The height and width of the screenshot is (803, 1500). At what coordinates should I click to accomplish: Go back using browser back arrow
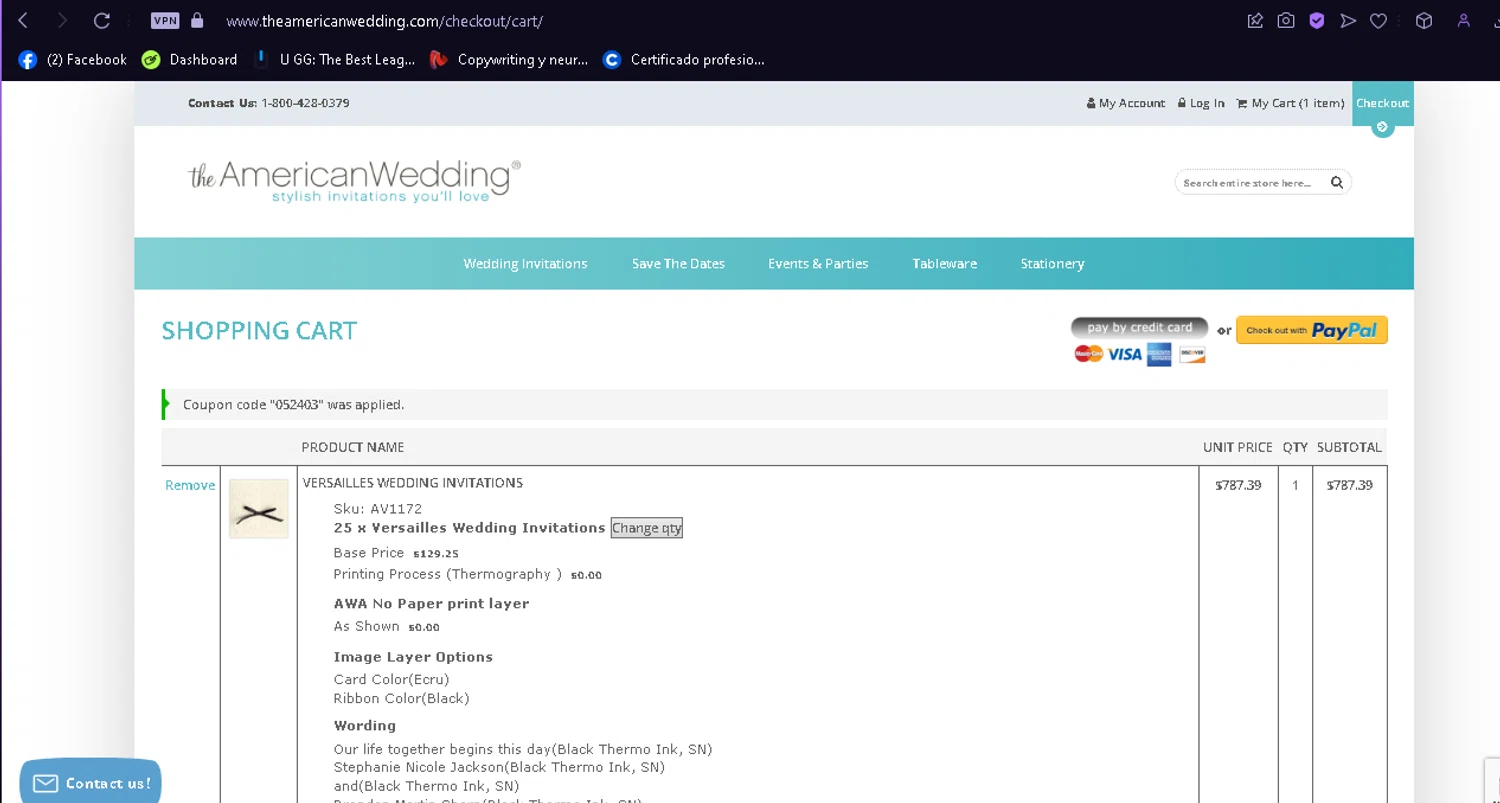point(23,21)
